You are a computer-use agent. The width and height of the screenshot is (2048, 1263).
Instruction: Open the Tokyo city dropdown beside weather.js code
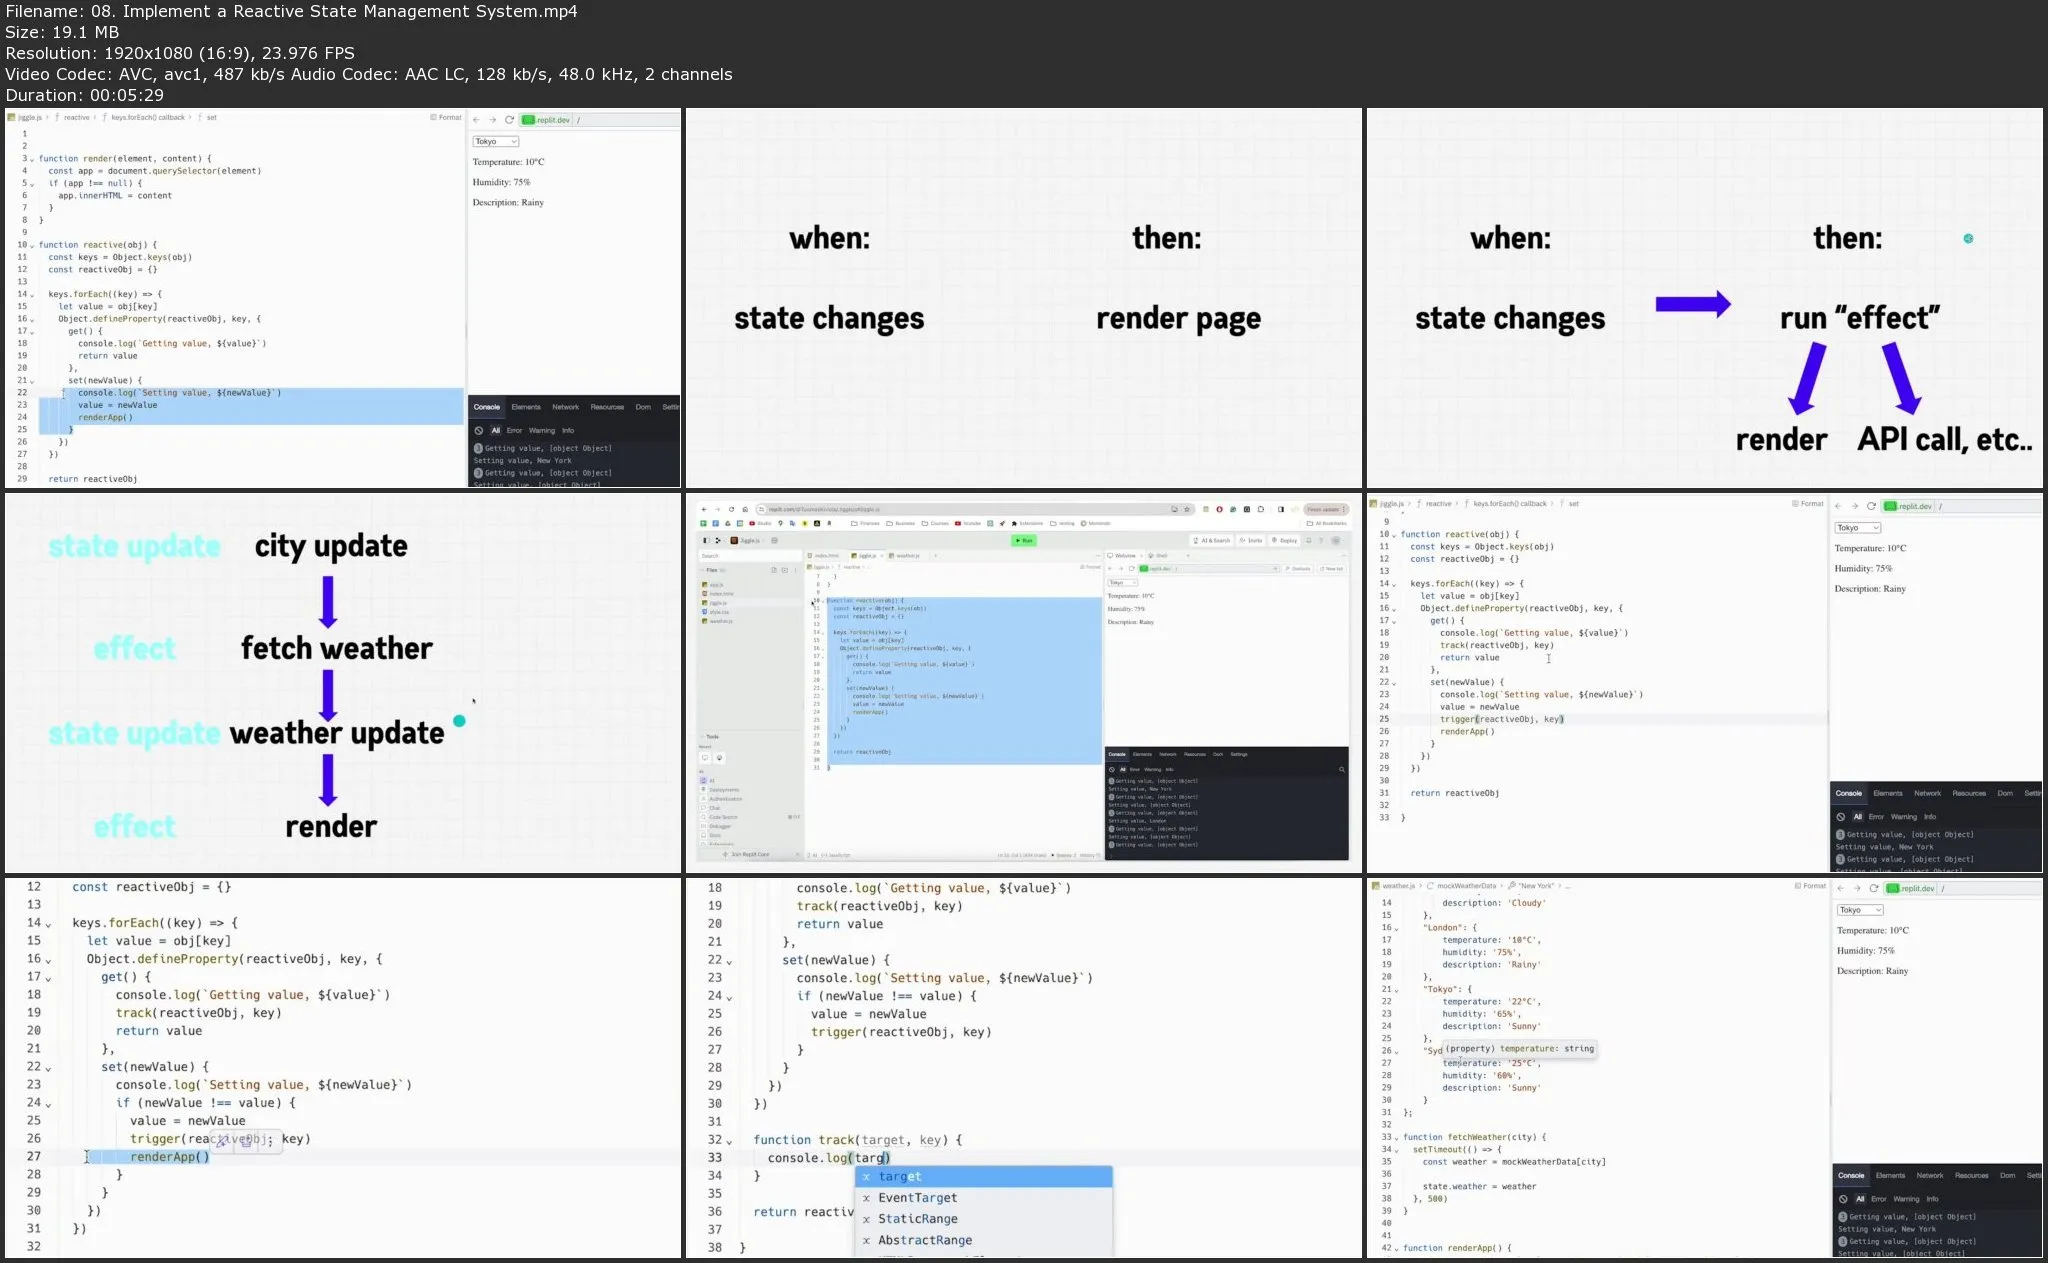pyautogui.click(x=1860, y=910)
